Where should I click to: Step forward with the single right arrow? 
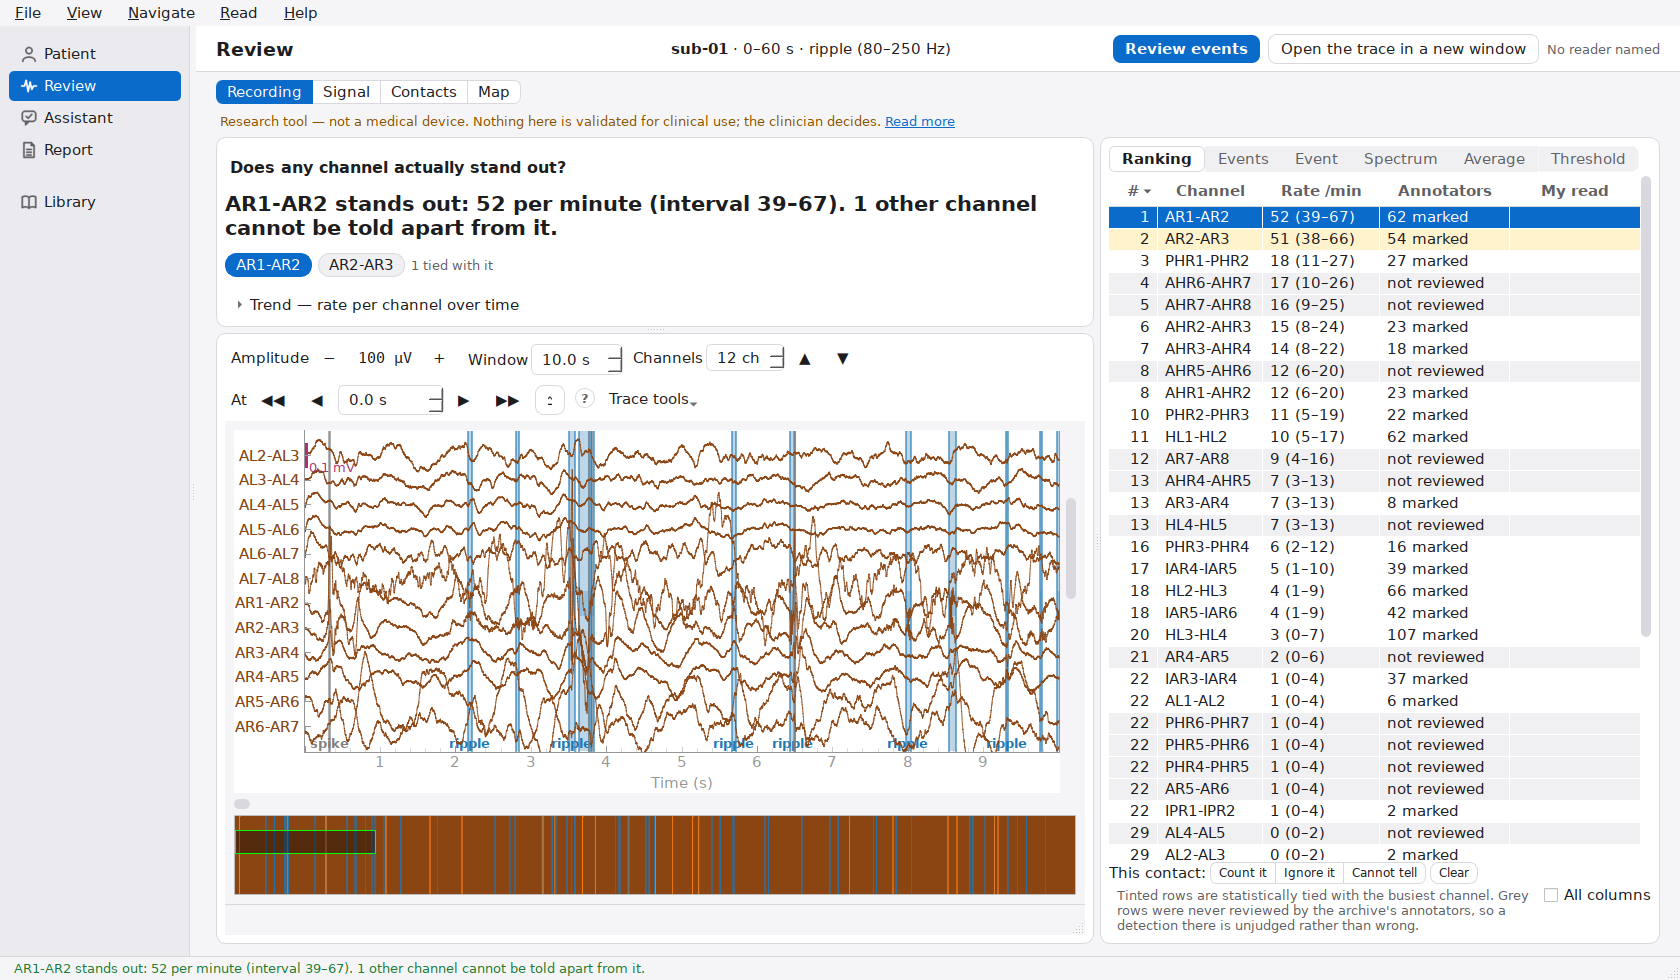(x=463, y=400)
